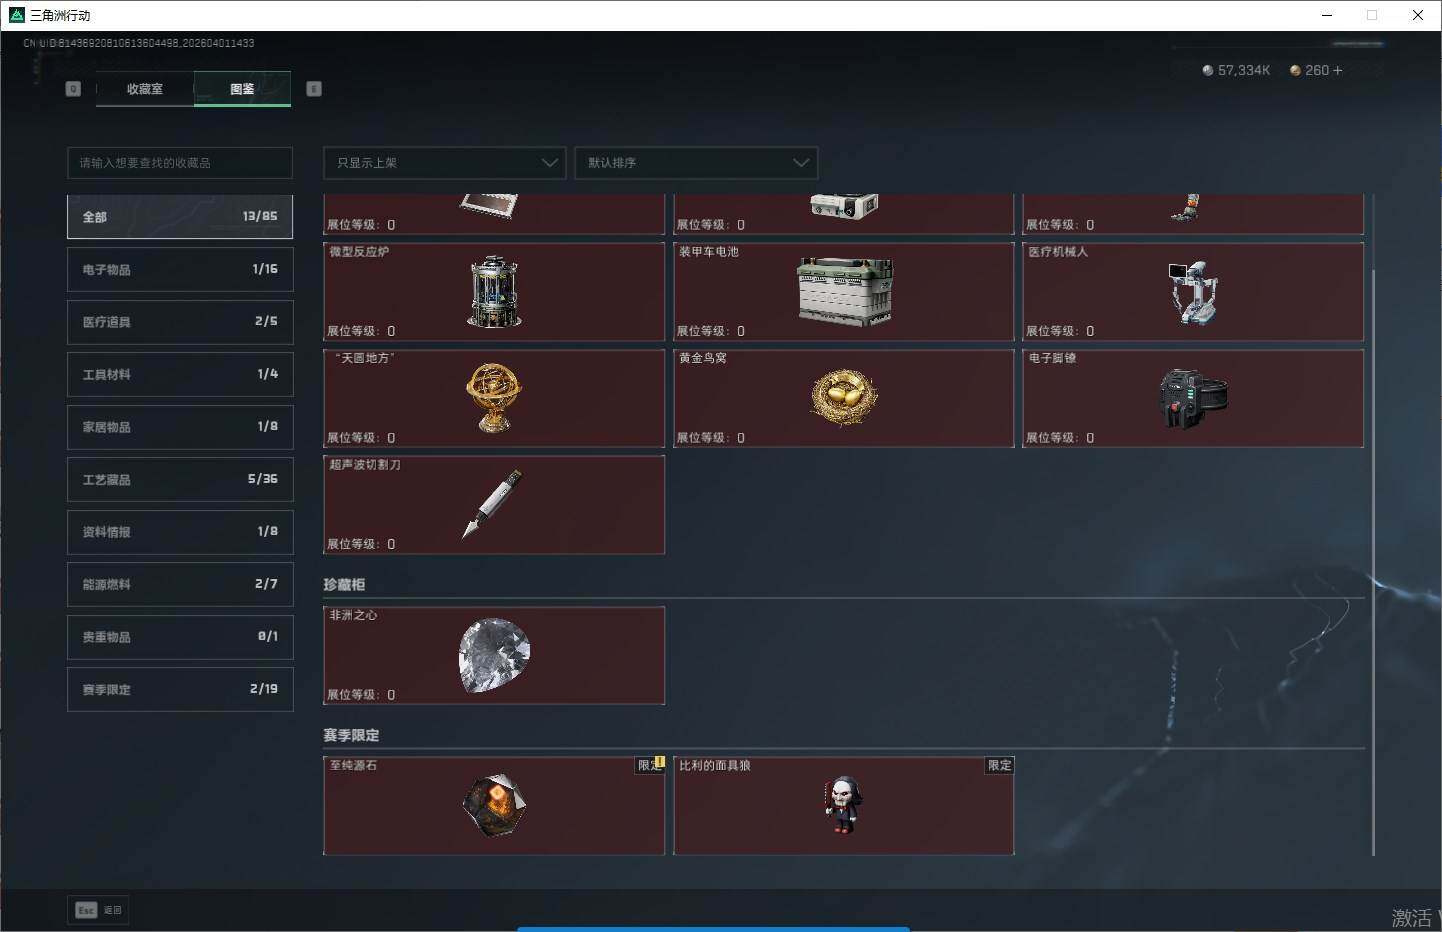Image resolution: width=1442 pixels, height=932 pixels.
Task: Open the 家居物品 category
Action: coord(180,427)
